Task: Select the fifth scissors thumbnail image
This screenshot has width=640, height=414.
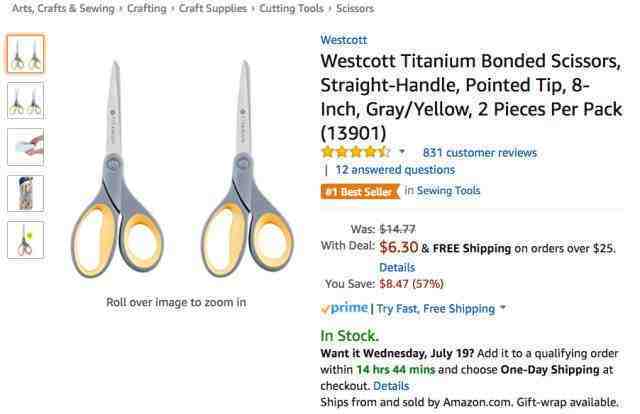Action: click(x=25, y=239)
